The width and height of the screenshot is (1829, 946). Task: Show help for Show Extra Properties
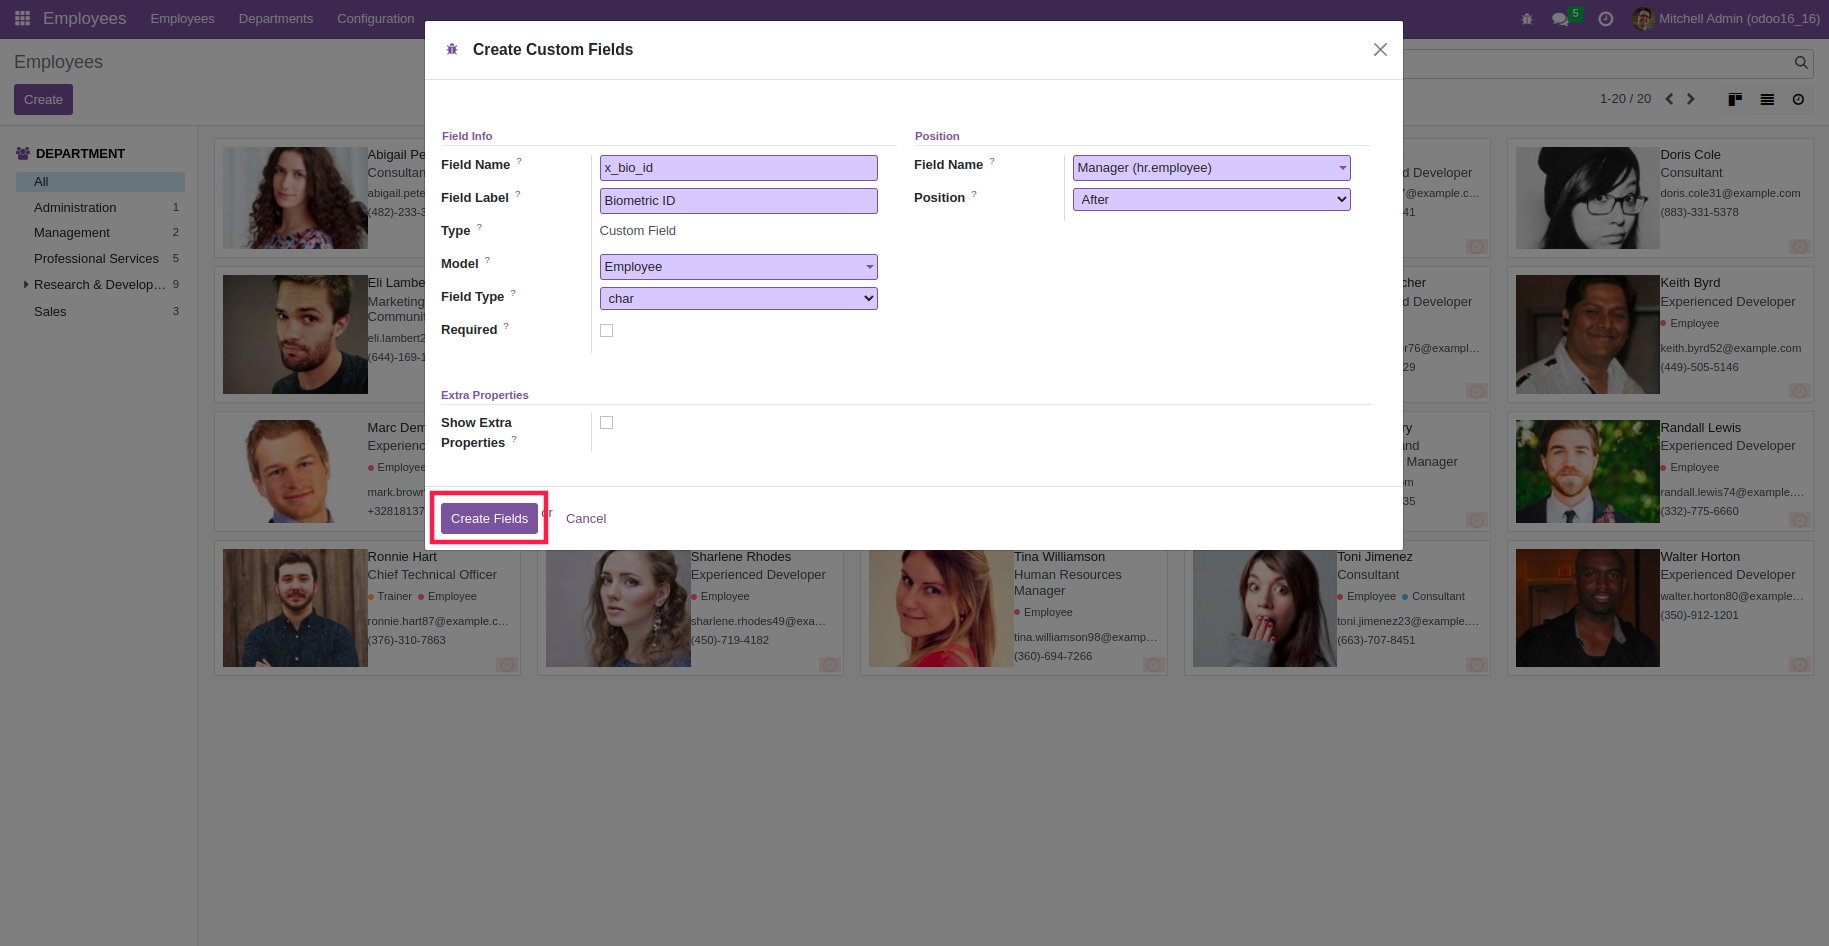click(514, 439)
